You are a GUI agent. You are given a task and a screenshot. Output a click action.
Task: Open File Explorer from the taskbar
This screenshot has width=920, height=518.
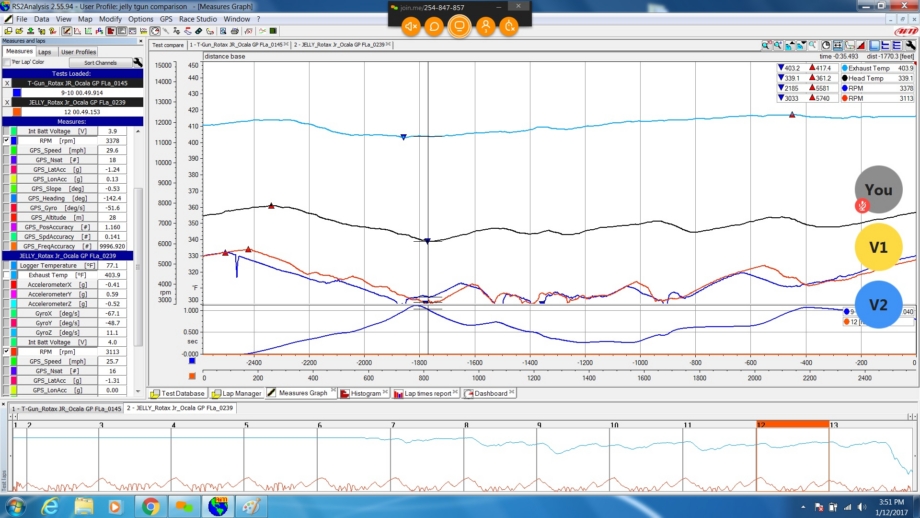tap(83, 506)
